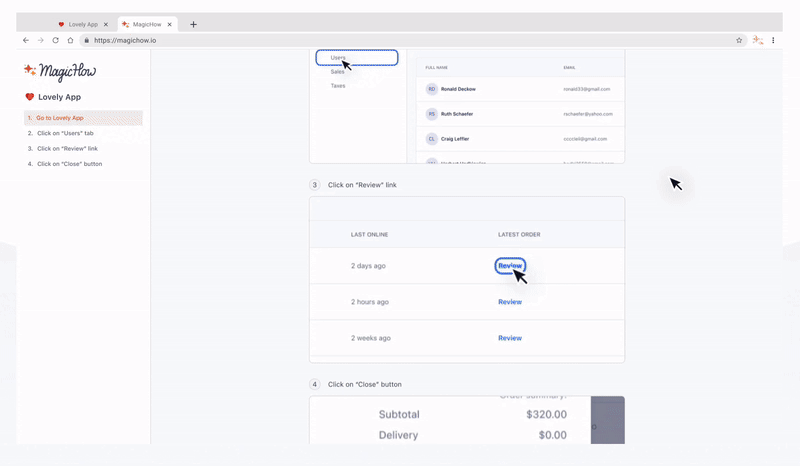Select step 1 Go to Lovely App
The image size is (800, 466).
click(83, 118)
